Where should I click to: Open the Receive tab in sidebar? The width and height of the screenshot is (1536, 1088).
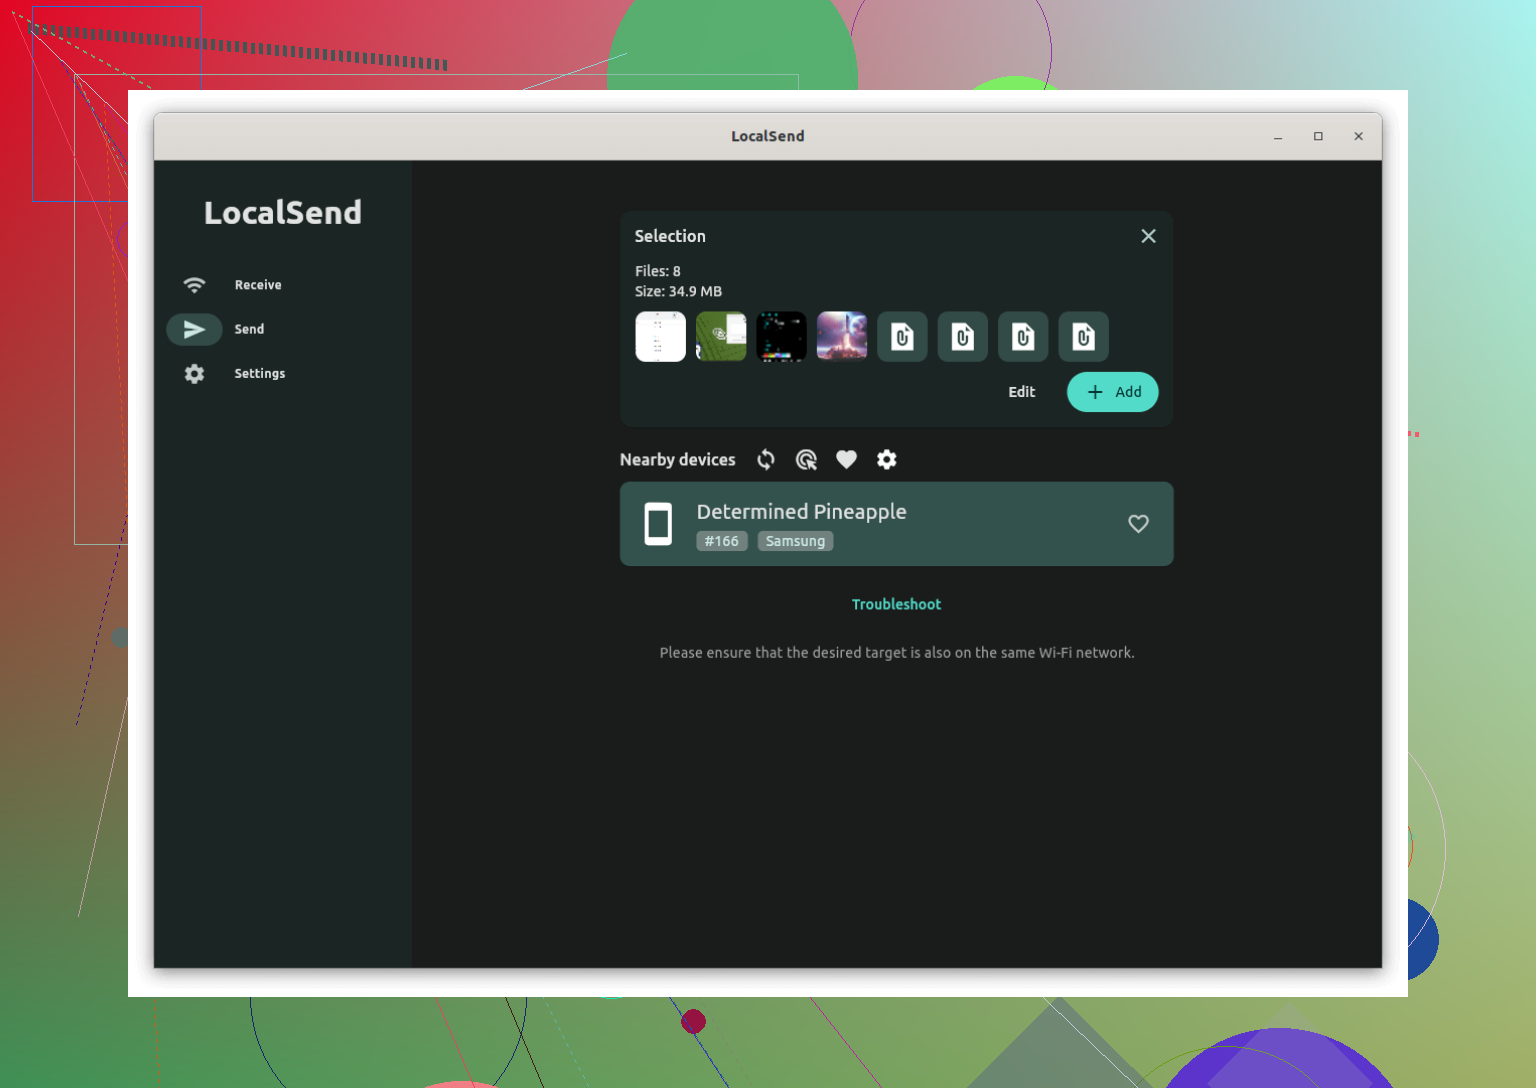coord(258,285)
